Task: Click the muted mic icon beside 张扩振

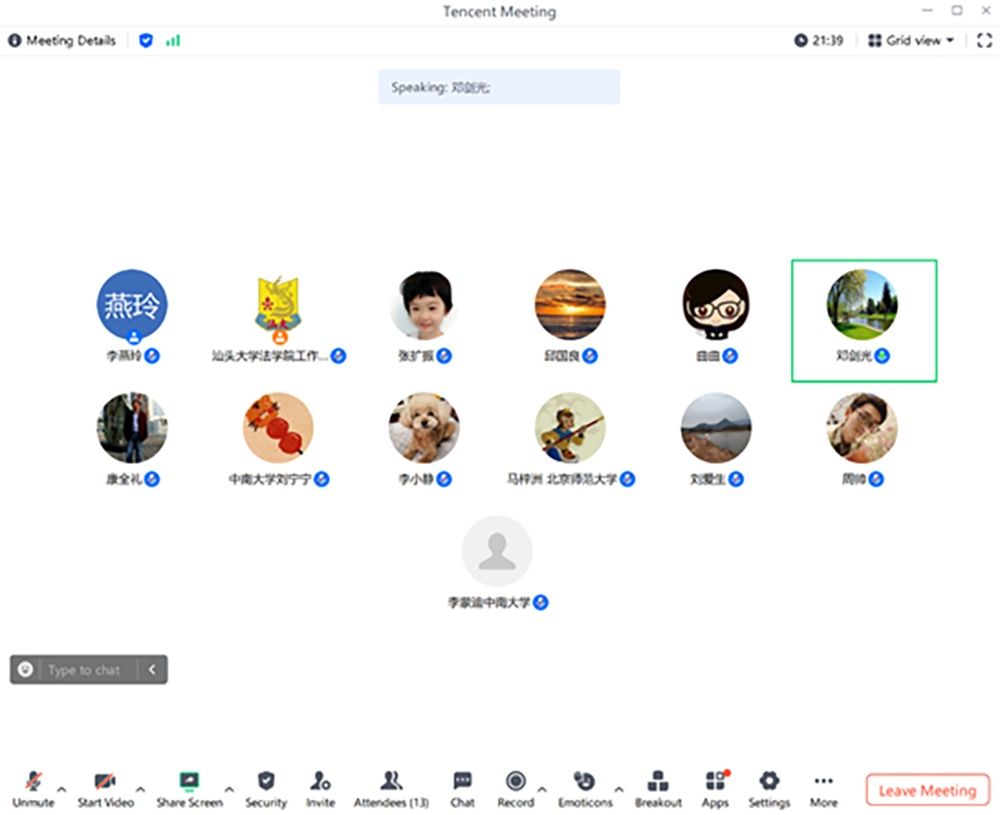Action: click(444, 356)
